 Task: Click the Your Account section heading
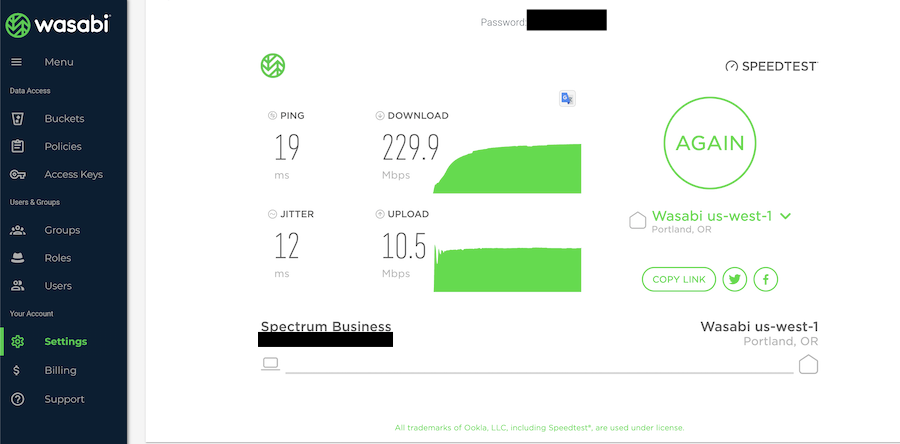[x=31, y=314]
